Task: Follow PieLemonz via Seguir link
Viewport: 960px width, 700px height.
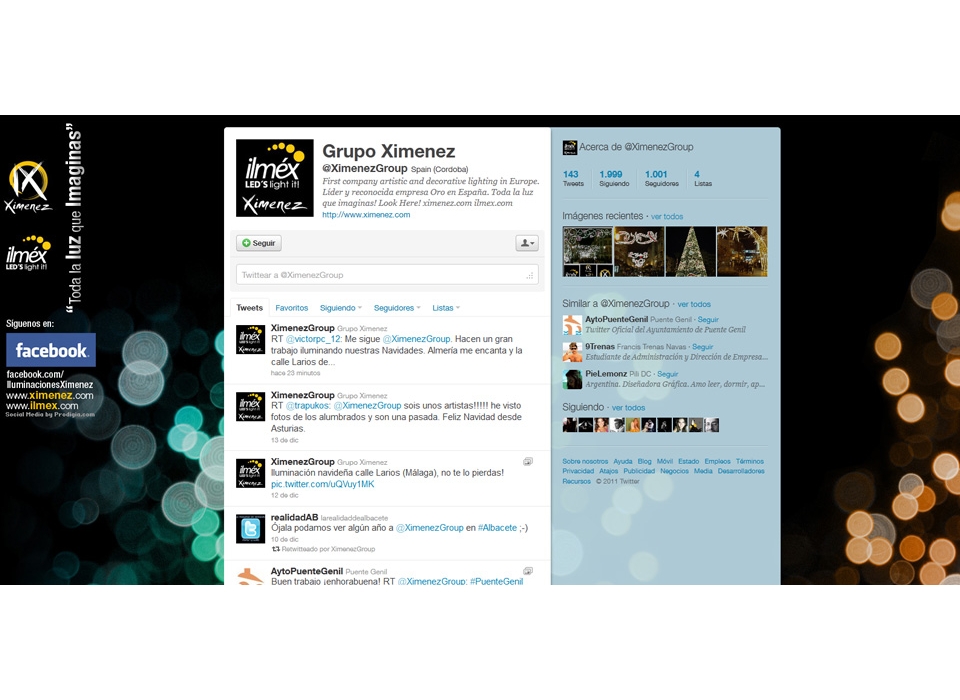Action: (667, 374)
